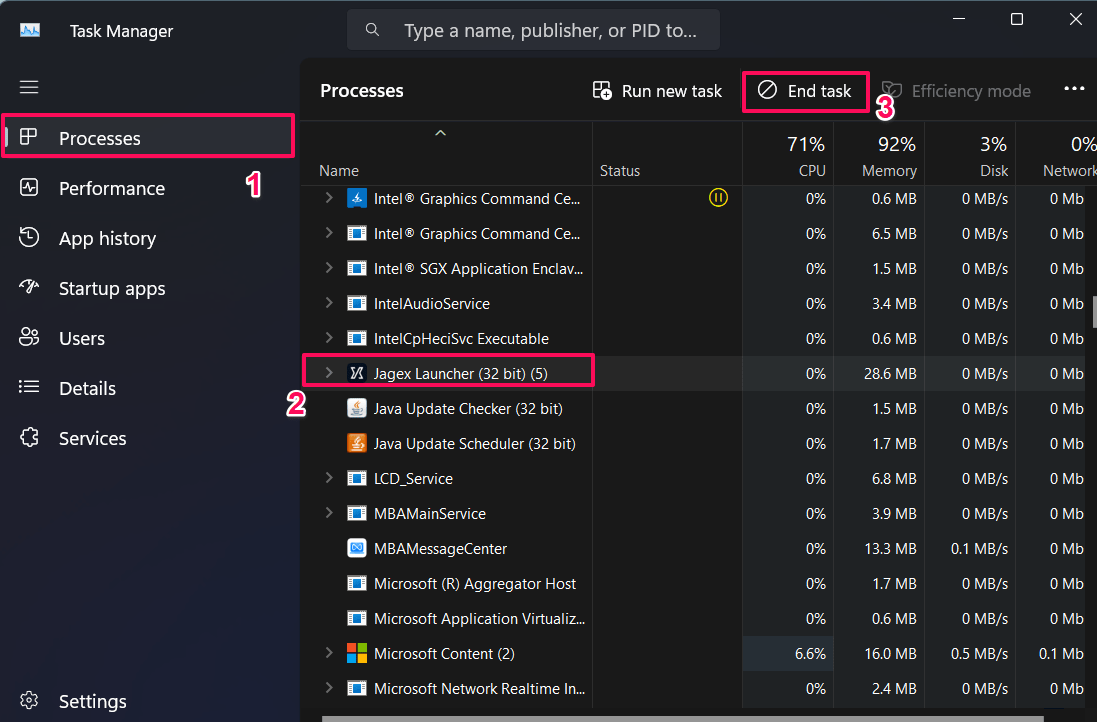Expand the IntelAudioService process group

(x=329, y=303)
